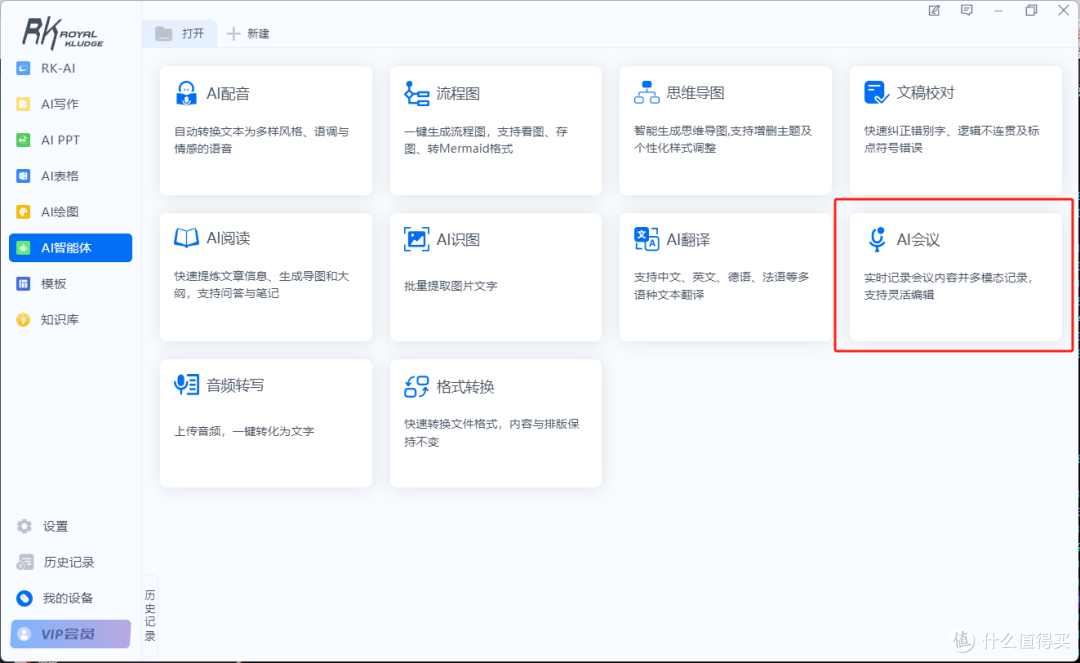Click the RK-AI sidebar icon
Image resolution: width=1080 pixels, height=663 pixels.
[23, 68]
